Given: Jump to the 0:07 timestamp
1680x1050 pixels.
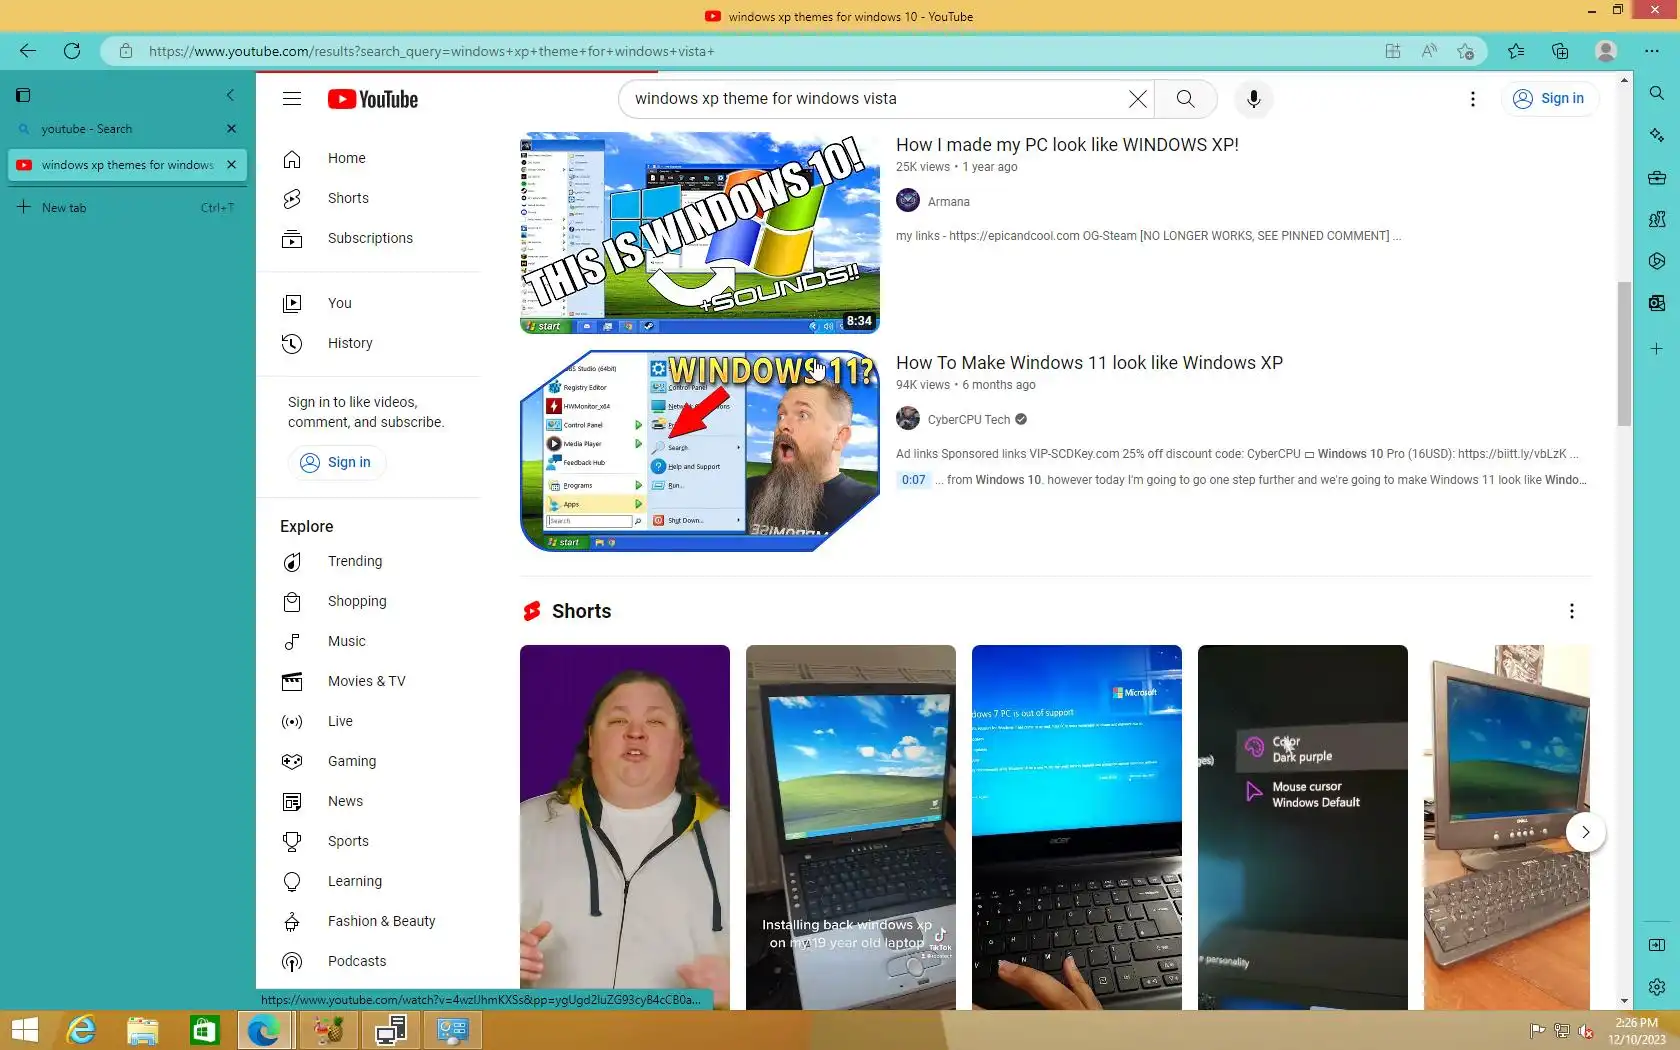Looking at the screenshot, I should (x=913, y=480).
